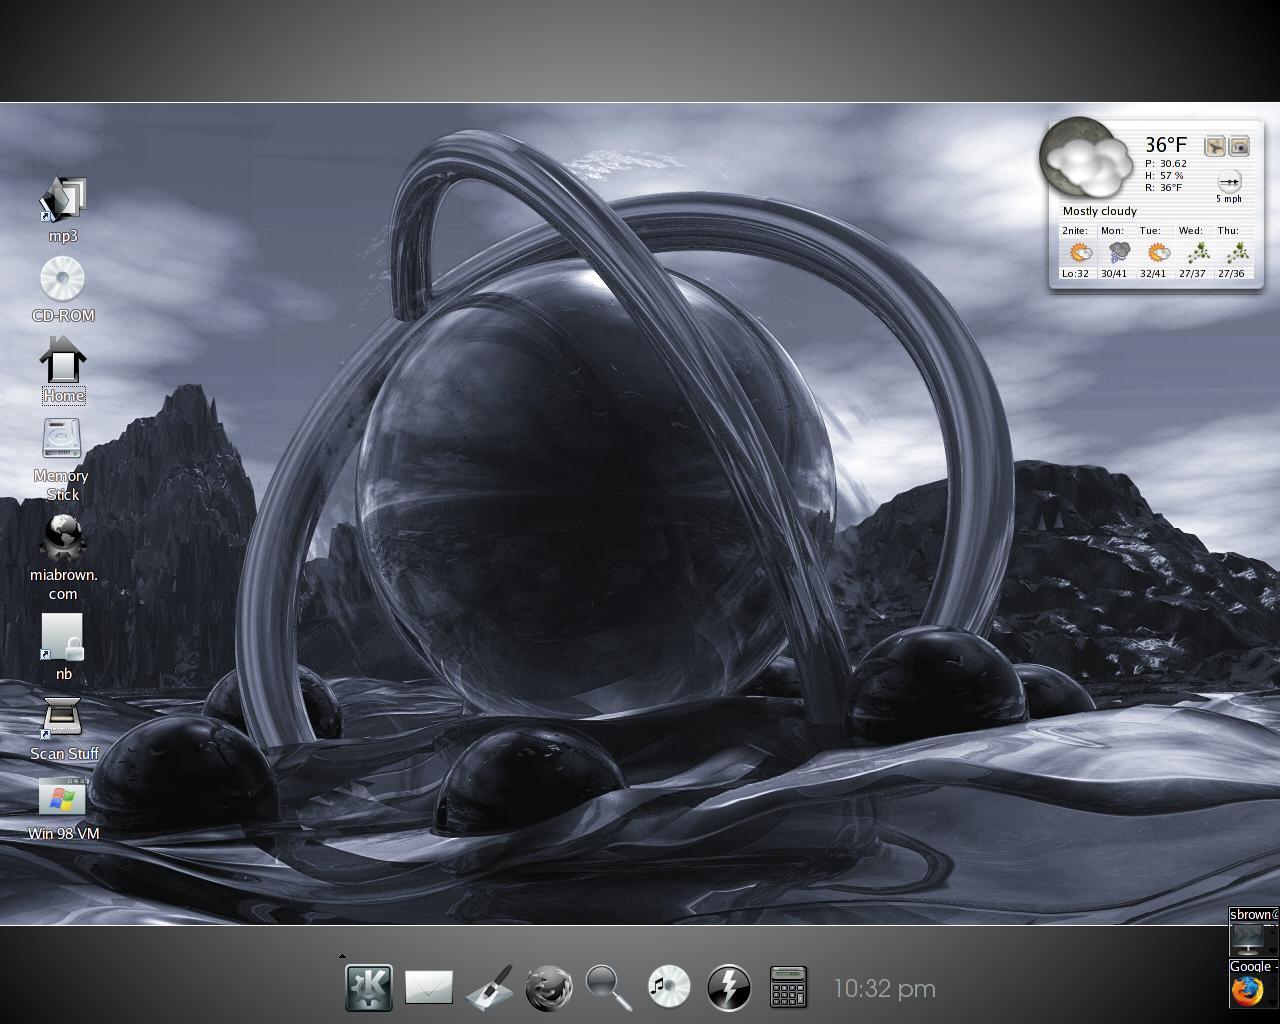Screen dimensions: 1280x1024
Task: Click the 10:32 pm panel clock
Action: (x=885, y=988)
